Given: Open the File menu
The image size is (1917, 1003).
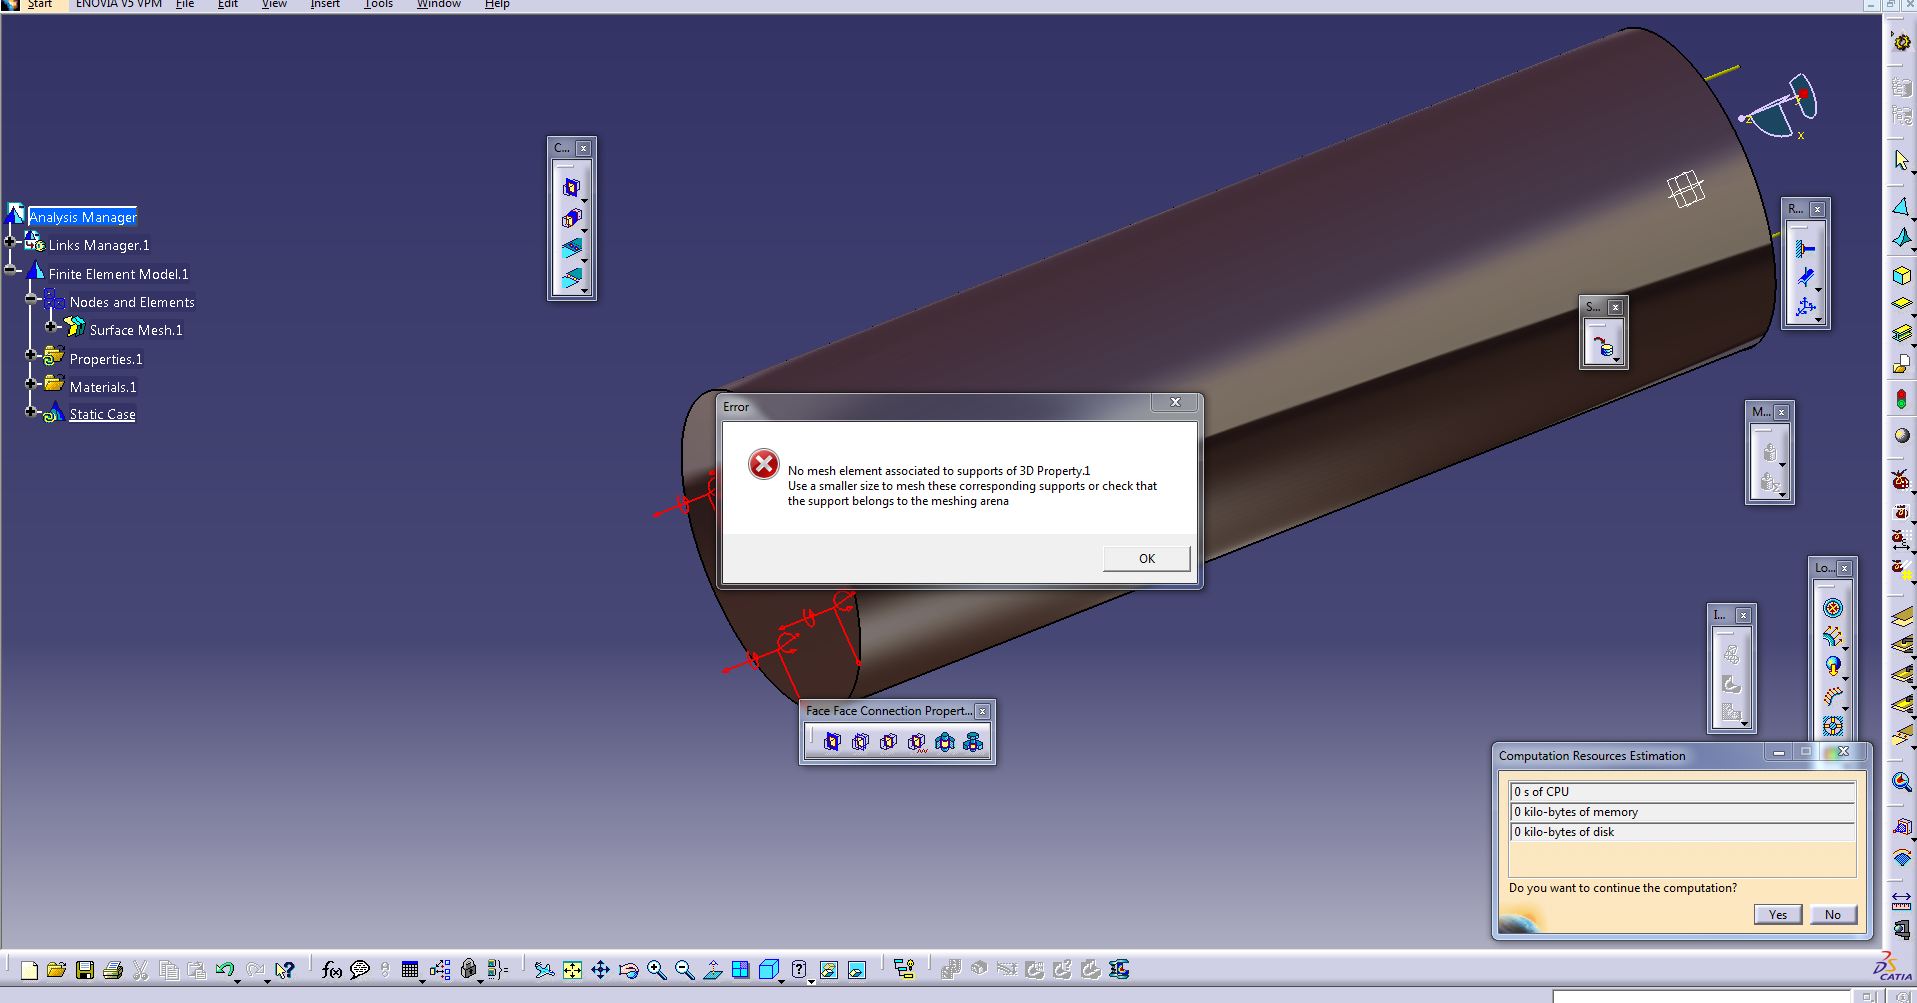Looking at the screenshot, I should pos(185,4).
